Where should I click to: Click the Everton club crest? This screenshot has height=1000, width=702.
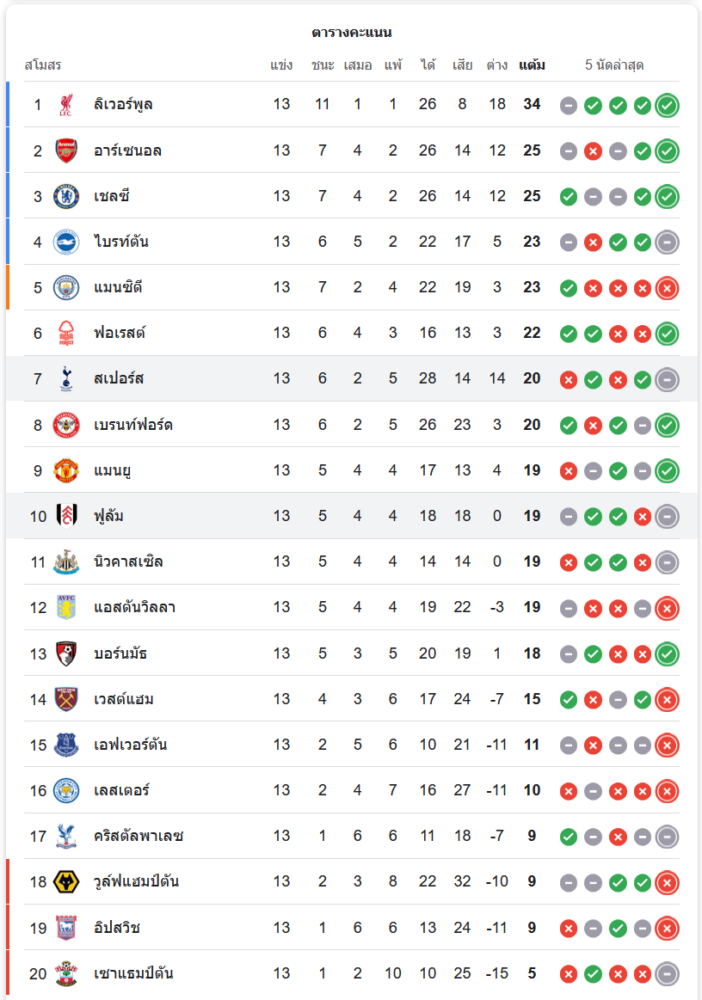(x=66, y=745)
